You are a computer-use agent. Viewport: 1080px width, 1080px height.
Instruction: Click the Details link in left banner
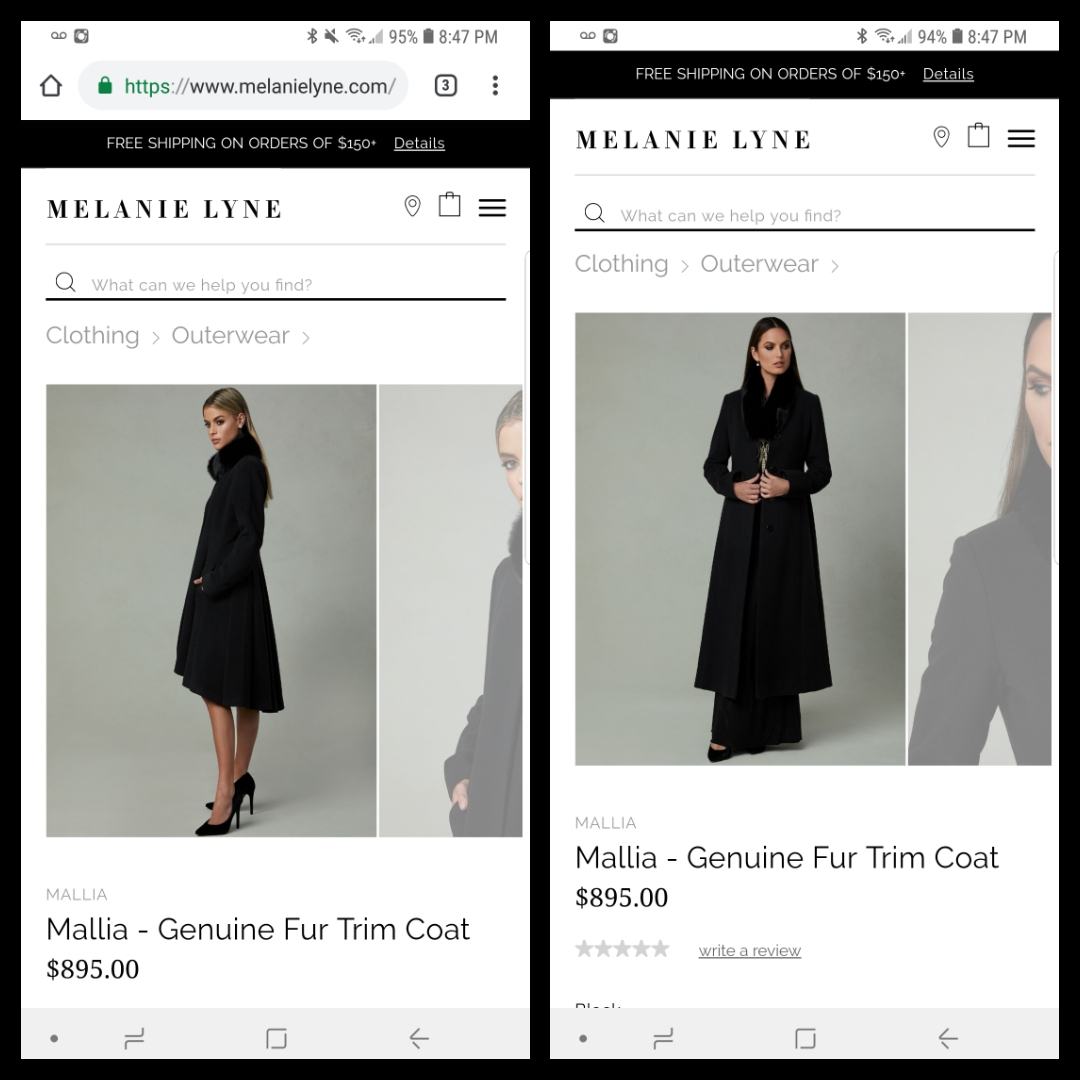419,143
